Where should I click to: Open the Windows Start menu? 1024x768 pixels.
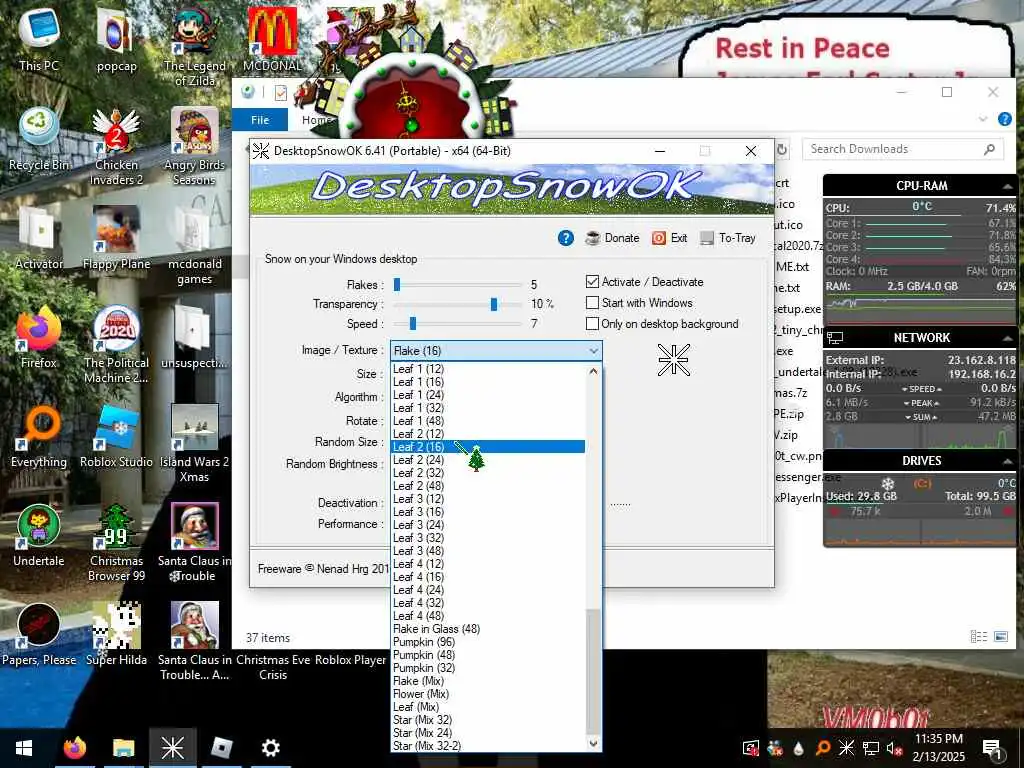click(24, 748)
